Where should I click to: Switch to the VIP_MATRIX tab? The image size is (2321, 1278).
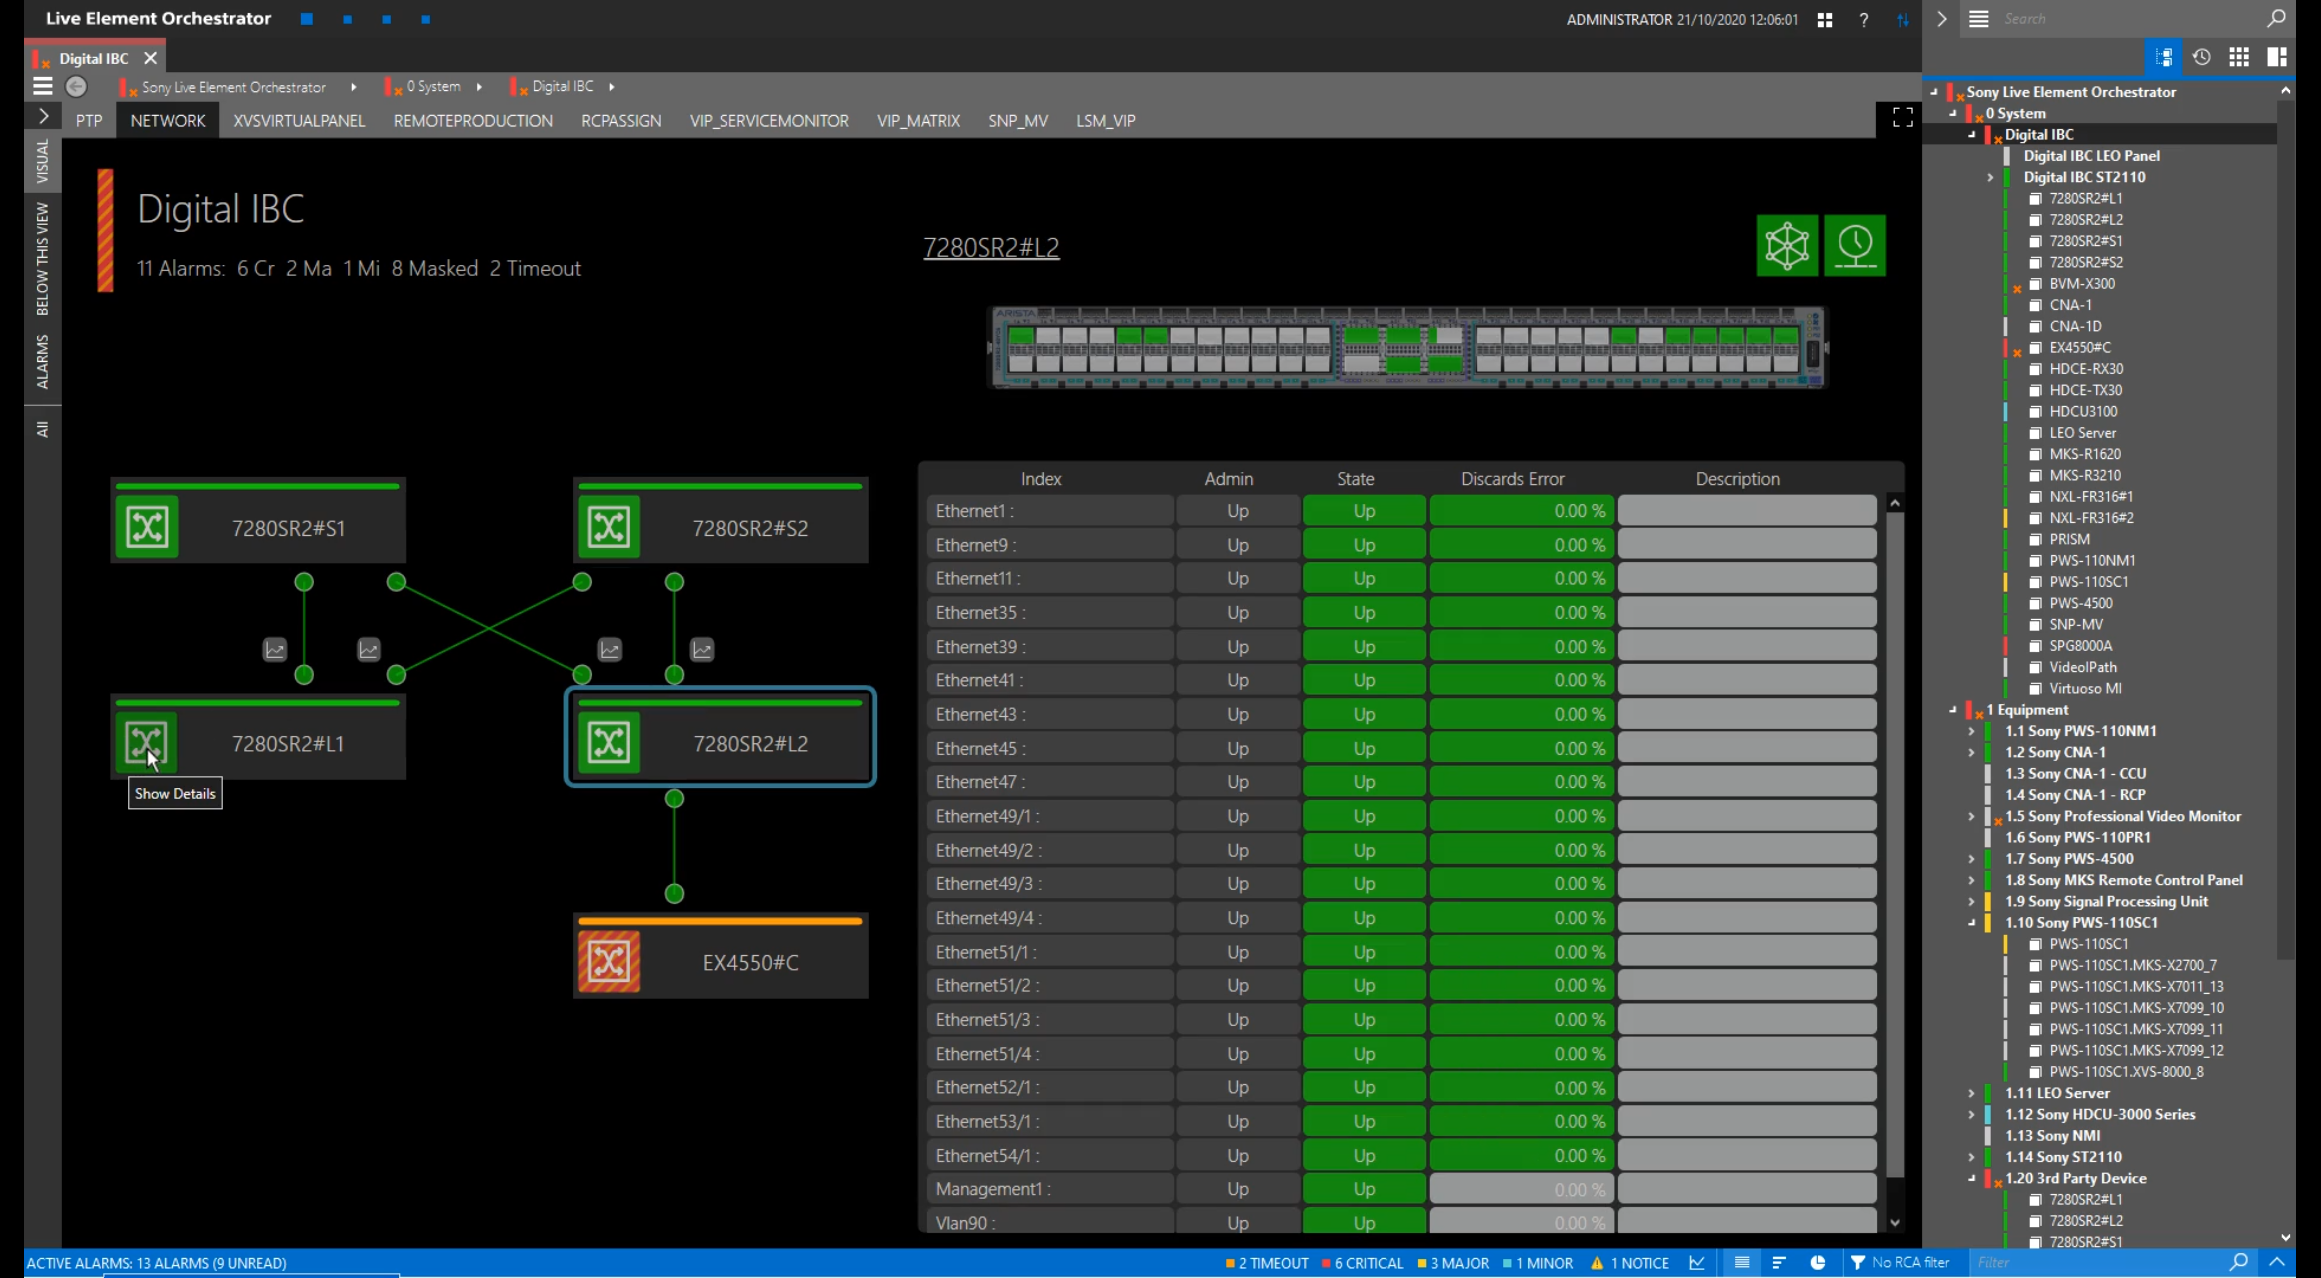pyautogui.click(x=918, y=120)
